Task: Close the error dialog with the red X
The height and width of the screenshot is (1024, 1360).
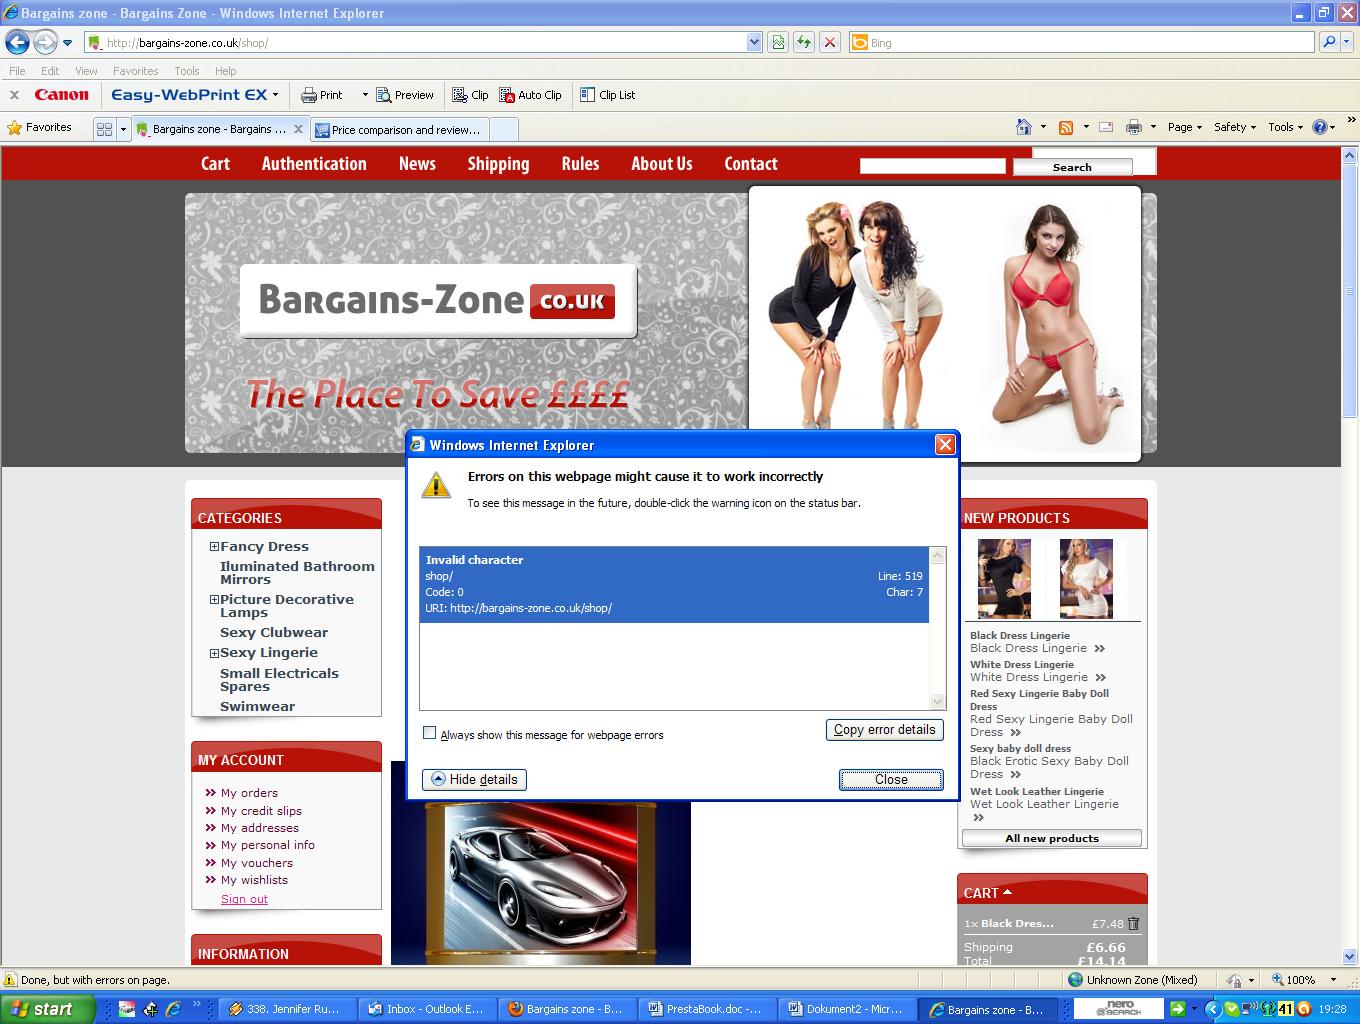Action: click(945, 445)
